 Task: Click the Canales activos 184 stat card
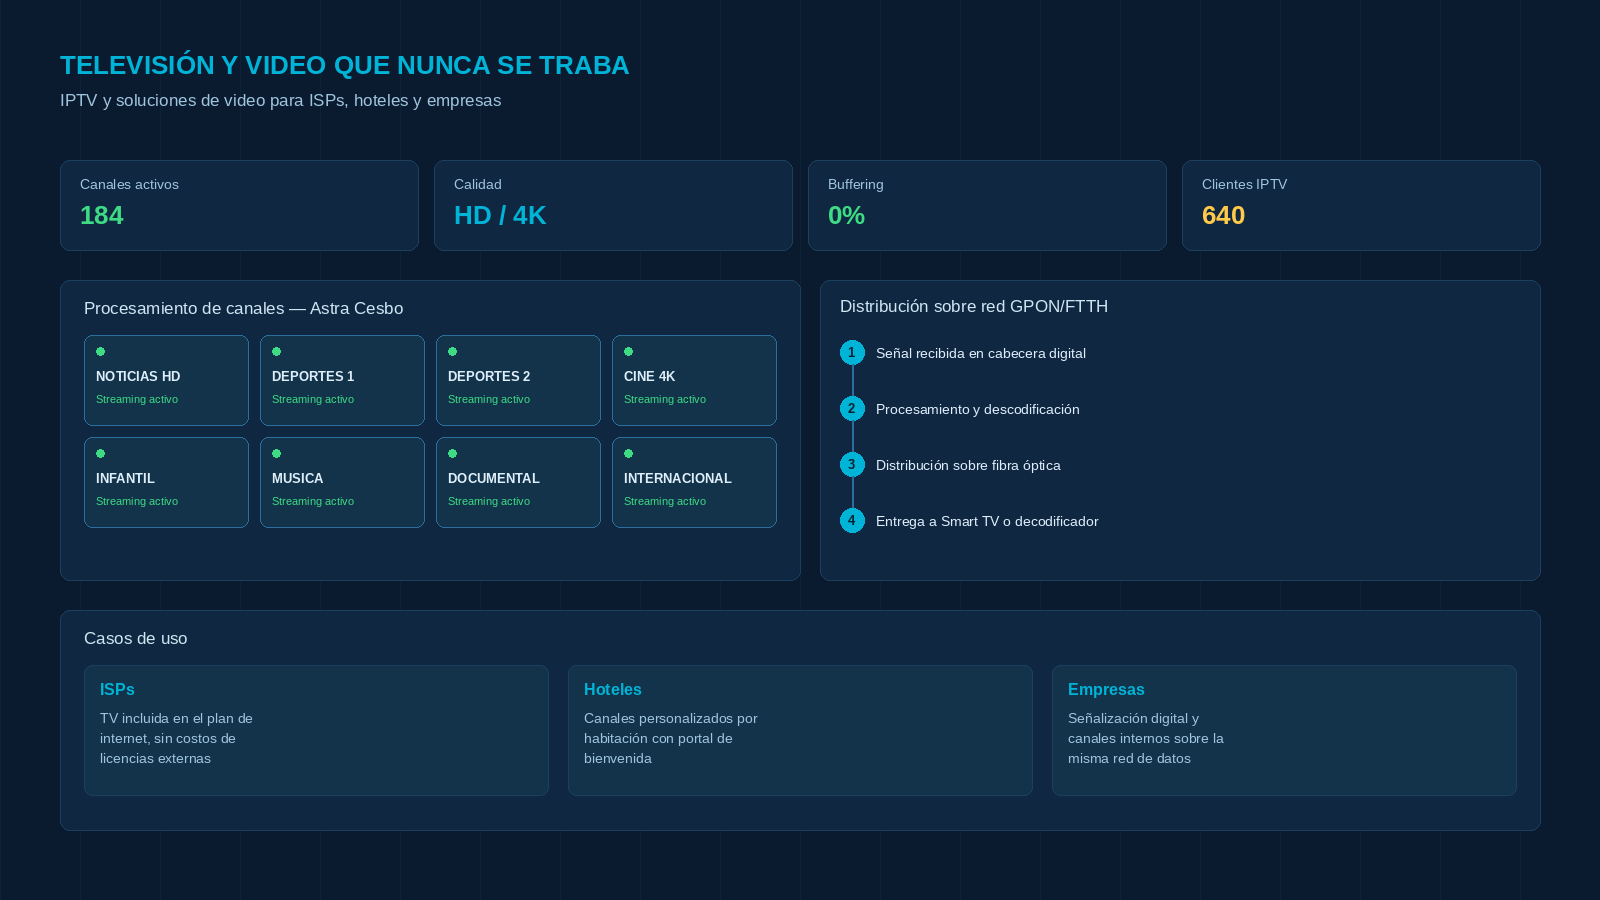[239, 205]
